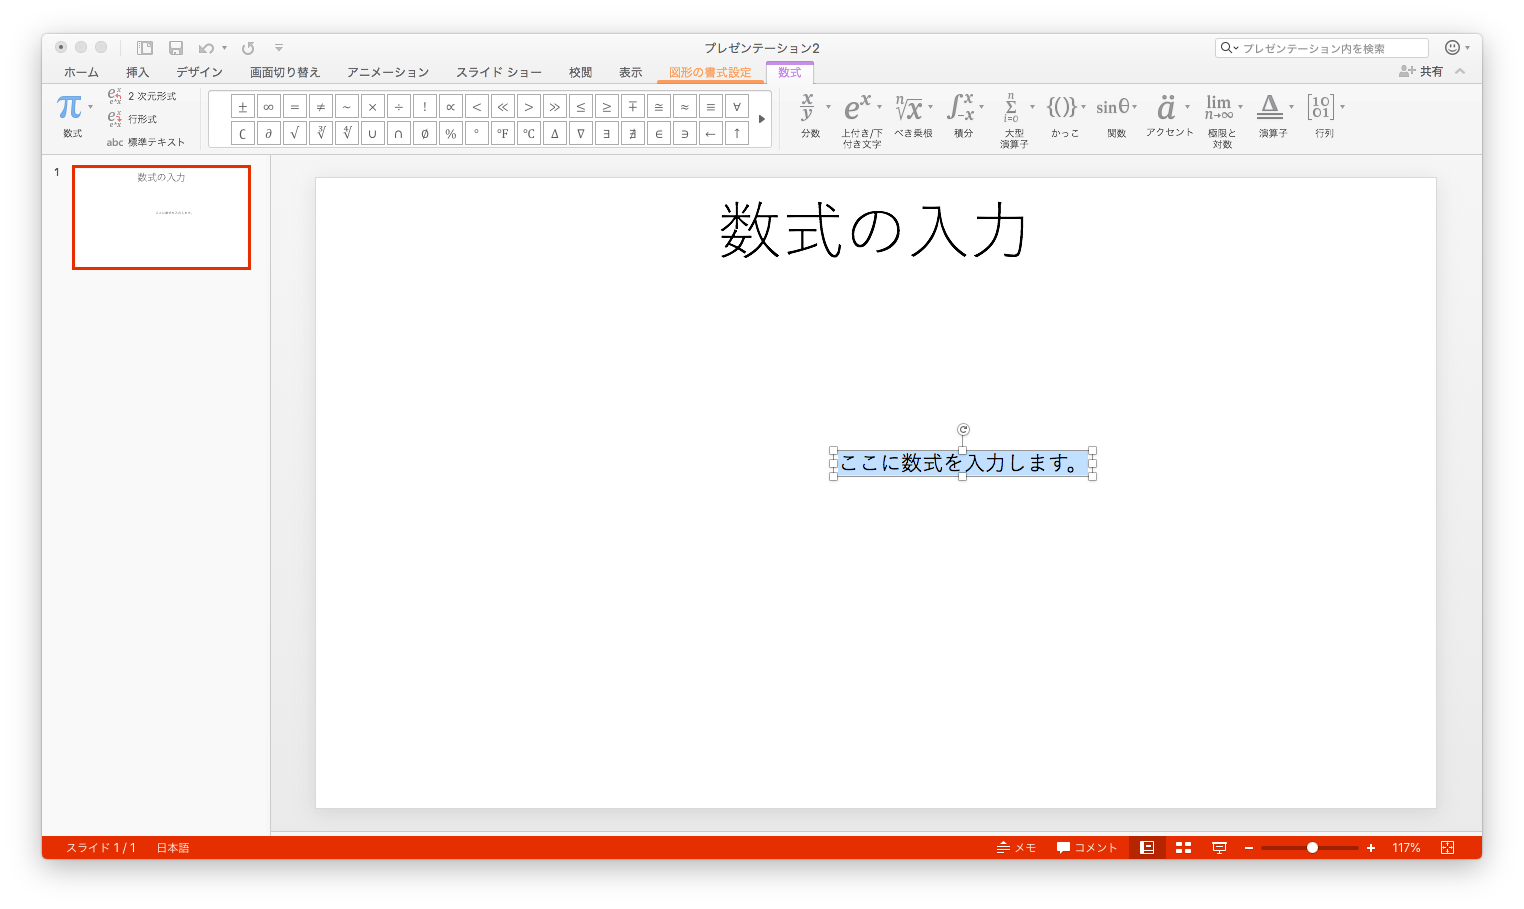1524x909 pixels.
Task: Toggle the メモ notes pane
Action: [x=1016, y=848]
